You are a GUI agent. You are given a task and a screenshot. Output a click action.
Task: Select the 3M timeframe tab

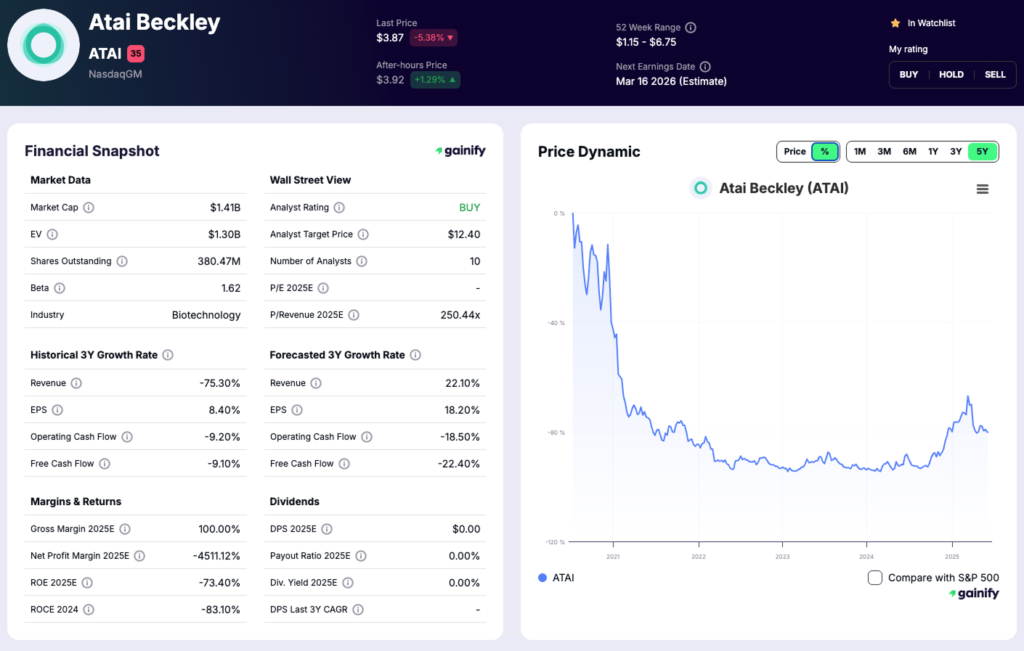[883, 151]
